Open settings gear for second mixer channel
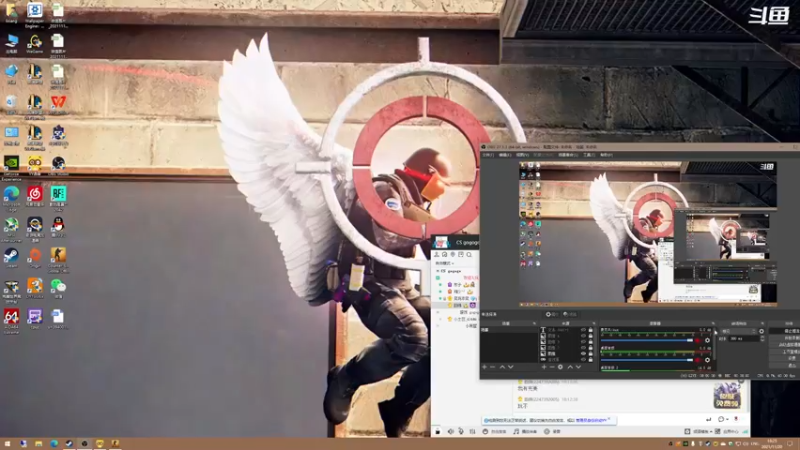Screen dimensions: 800x450 click(x=707, y=360)
